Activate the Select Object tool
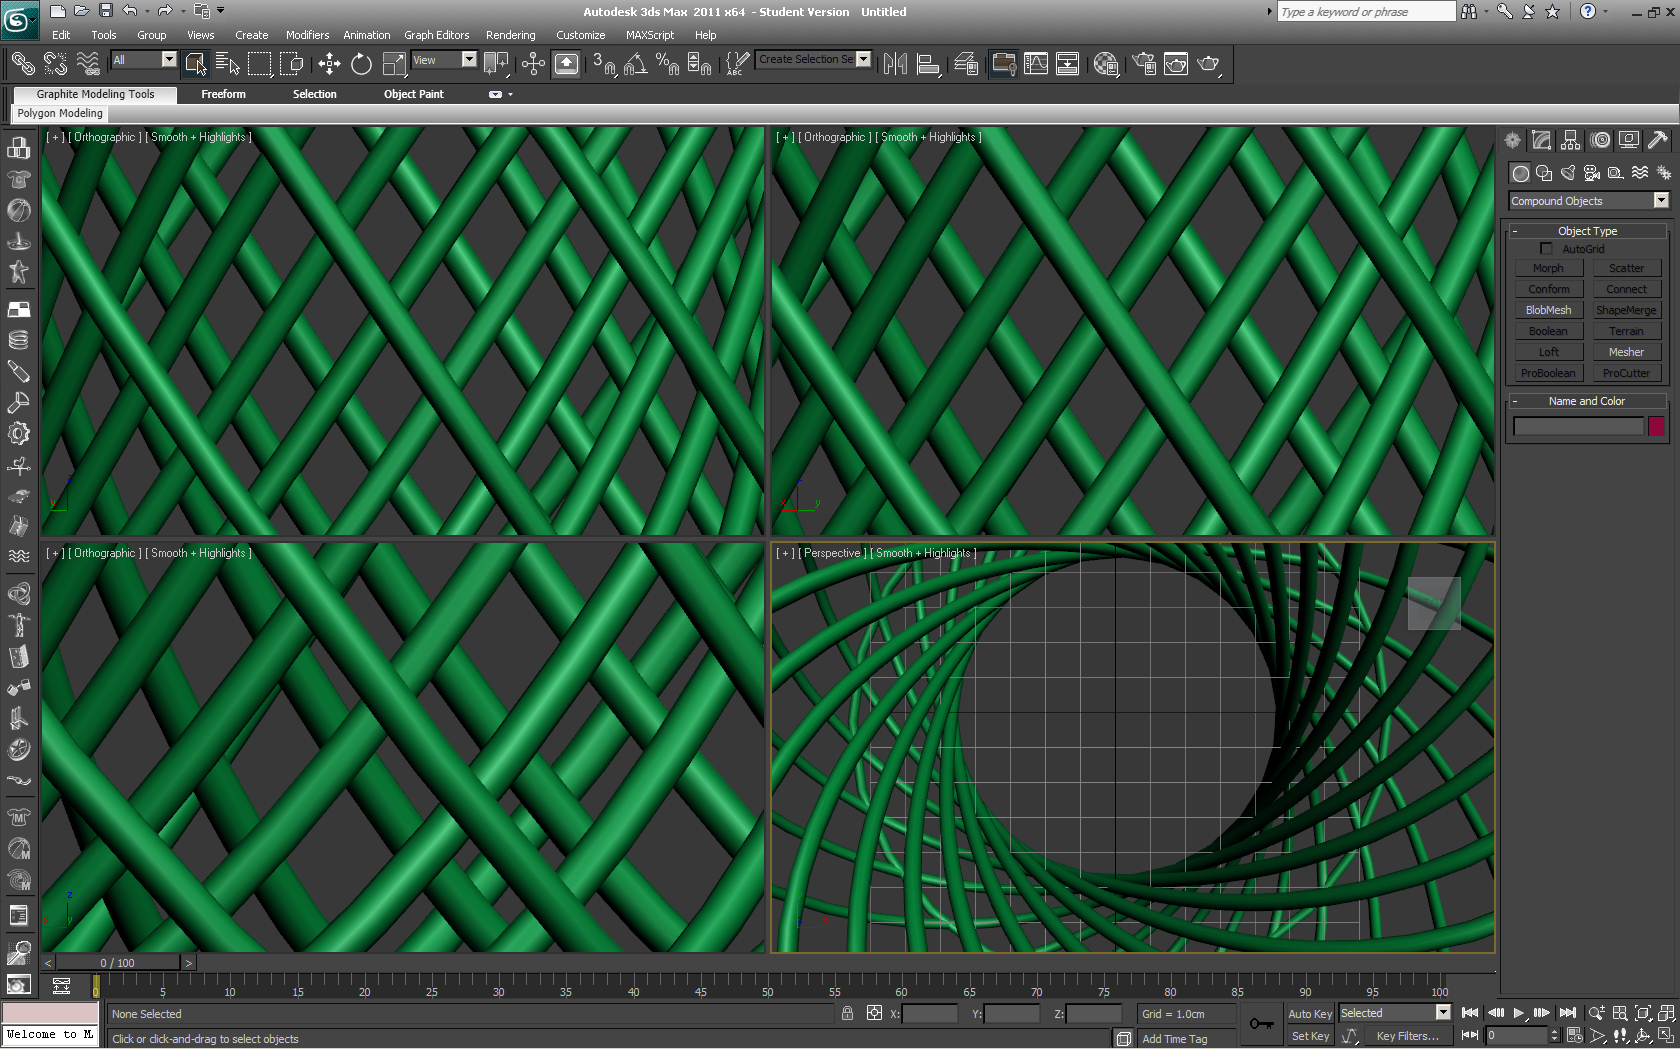The height and width of the screenshot is (1050, 1680). [x=196, y=64]
